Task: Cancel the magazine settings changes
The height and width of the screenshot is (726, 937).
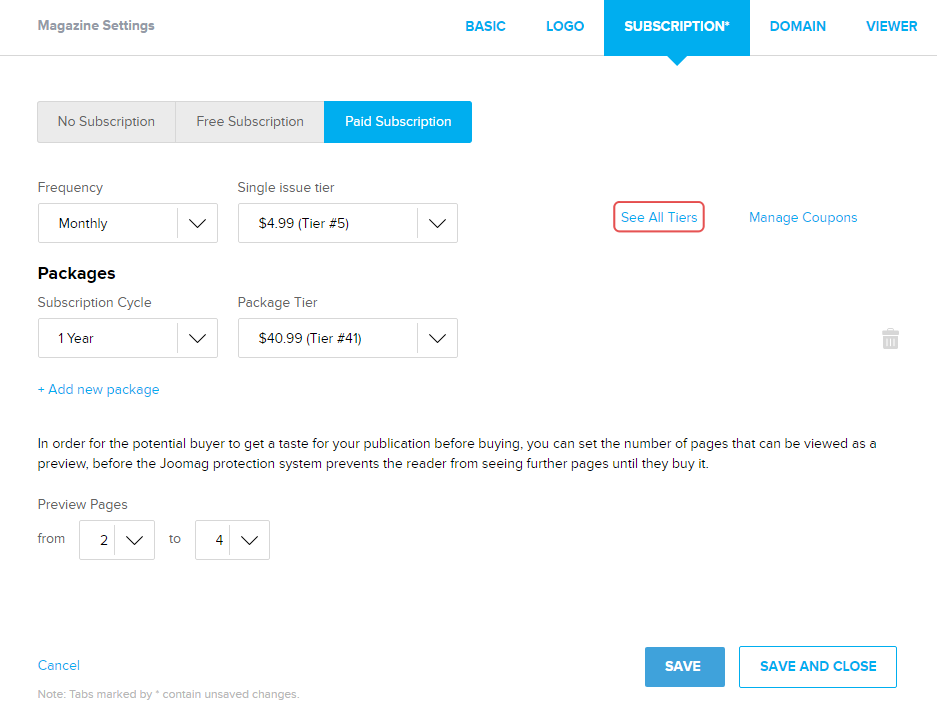Action: click(x=59, y=666)
